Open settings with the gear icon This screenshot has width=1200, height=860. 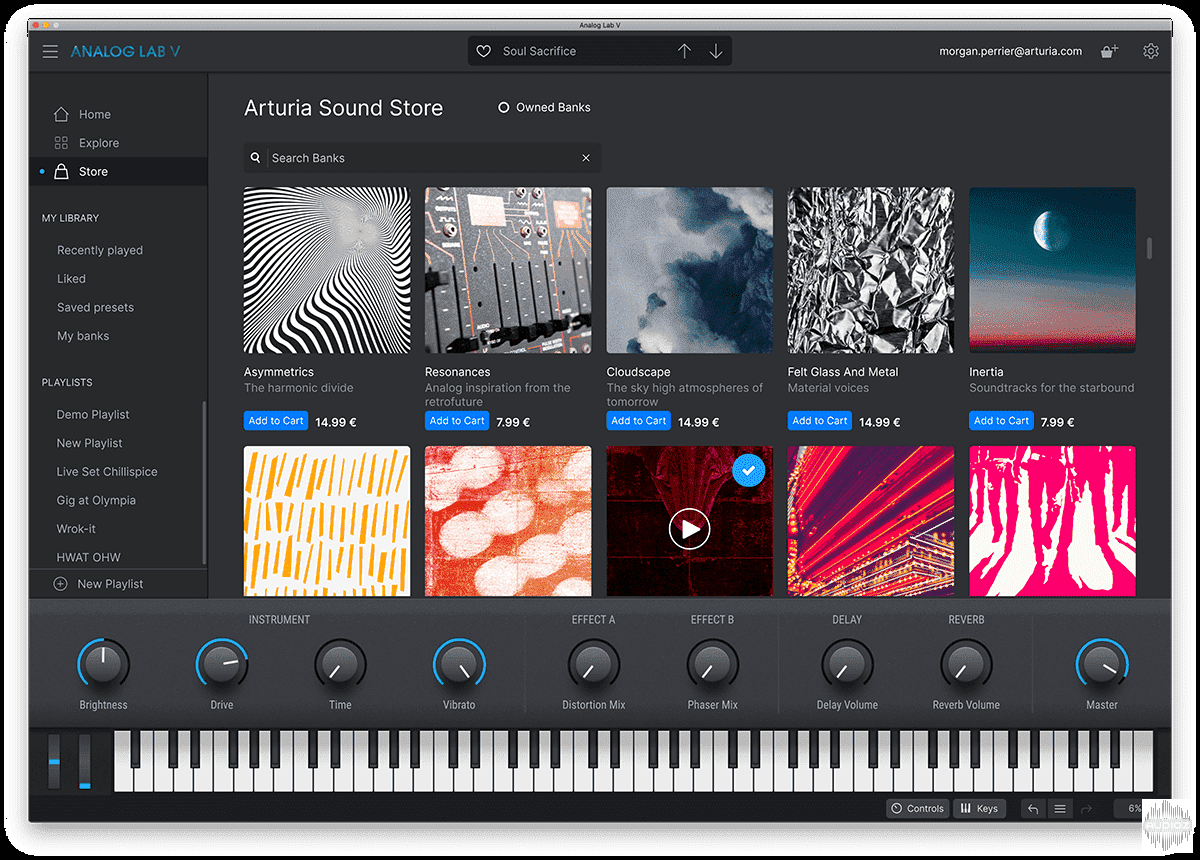coord(1151,51)
